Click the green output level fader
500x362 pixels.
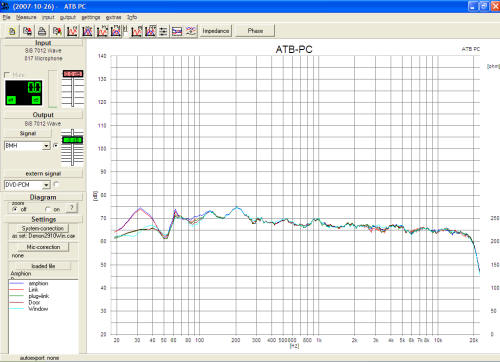[x=73, y=140]
